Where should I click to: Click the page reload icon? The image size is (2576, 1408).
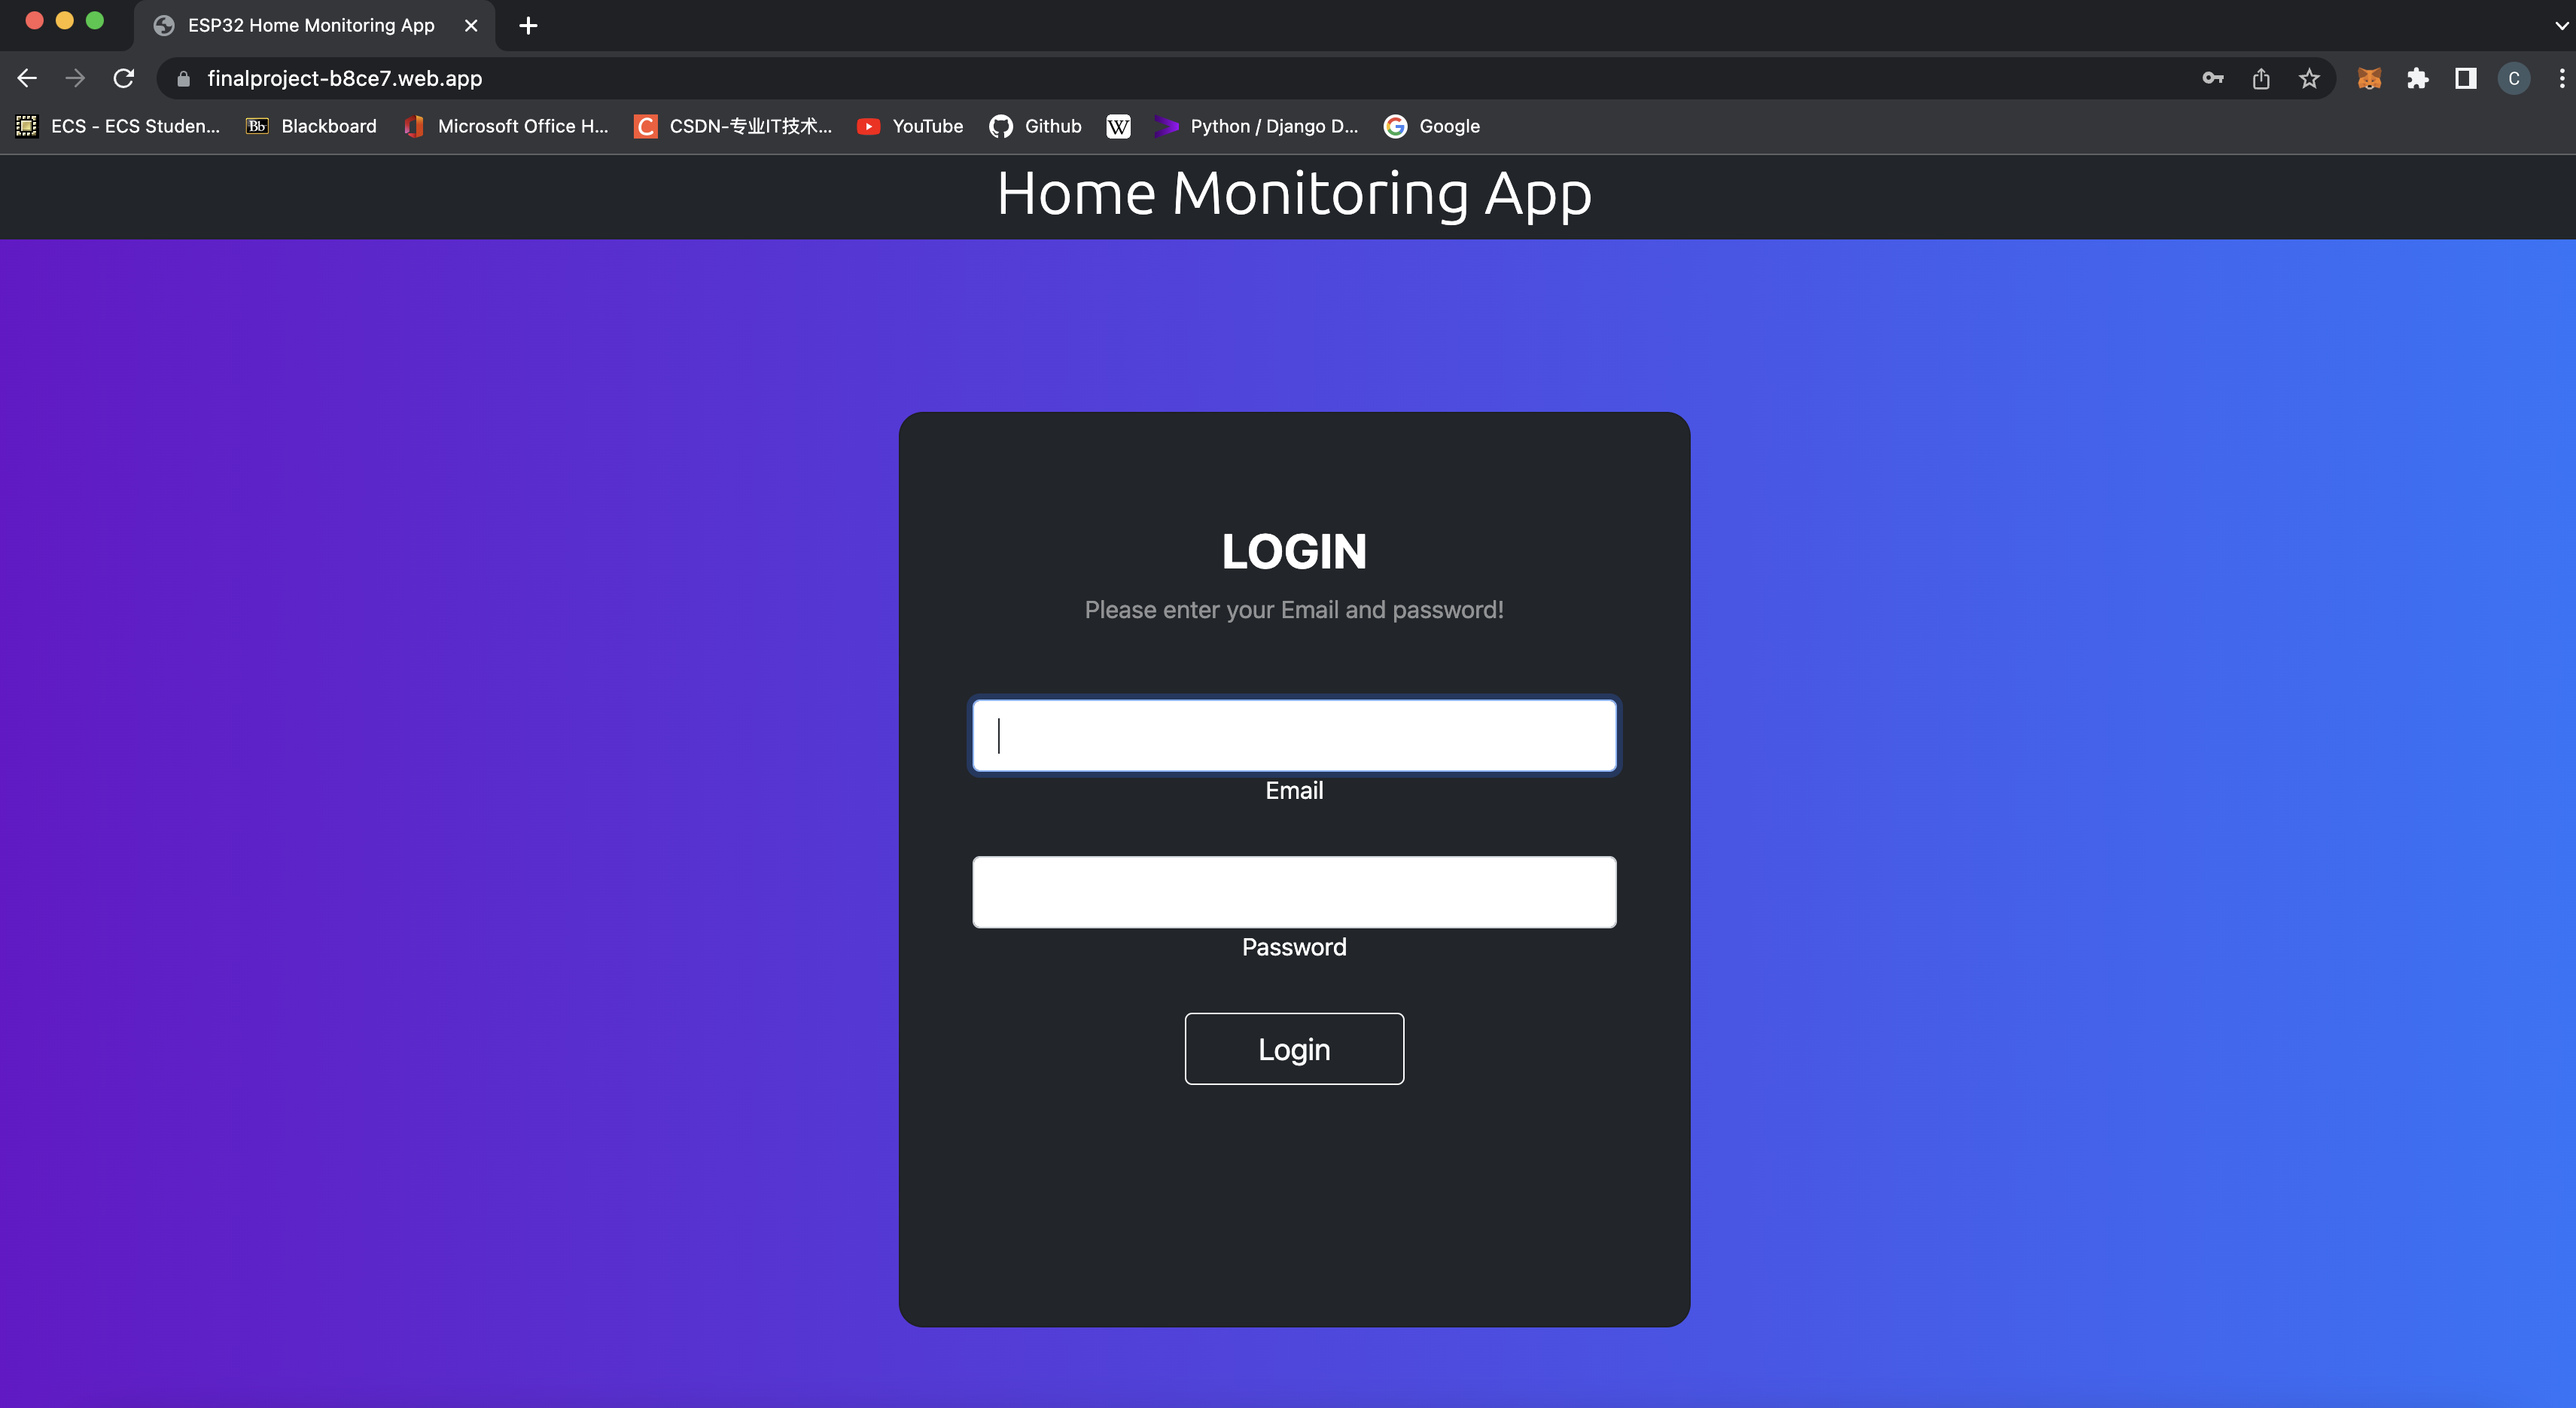(x=123, y=78)
